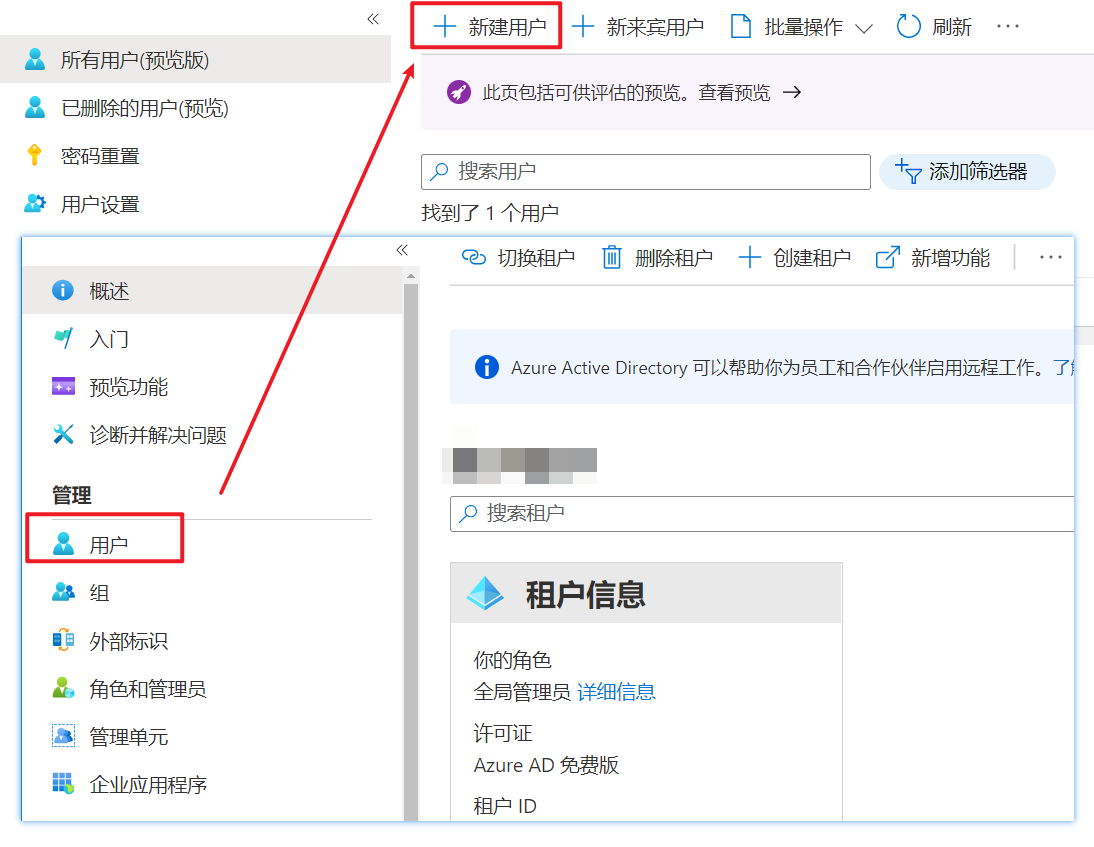Open 概述 in the tenant sidebar

point(109,291)
